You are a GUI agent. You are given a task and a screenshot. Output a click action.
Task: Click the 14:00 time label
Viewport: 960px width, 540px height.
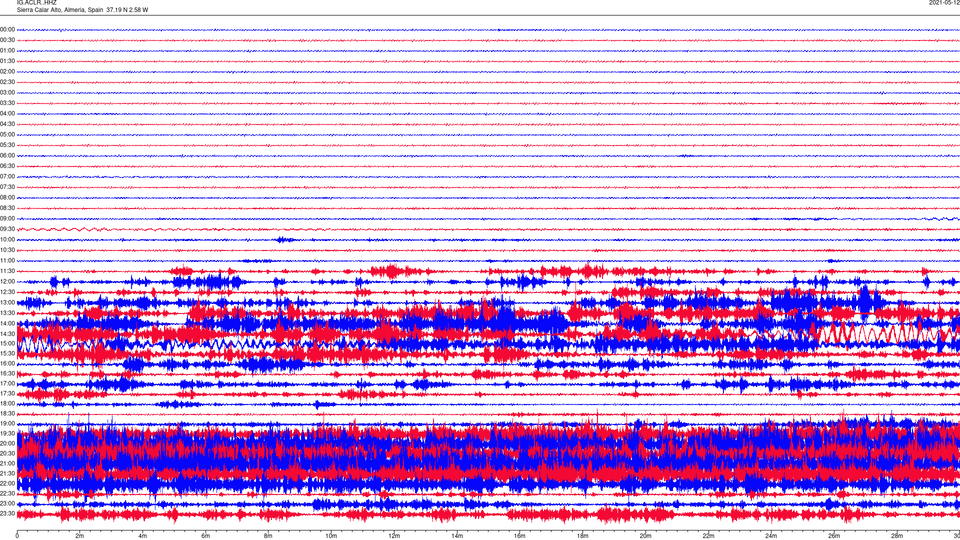7,323
